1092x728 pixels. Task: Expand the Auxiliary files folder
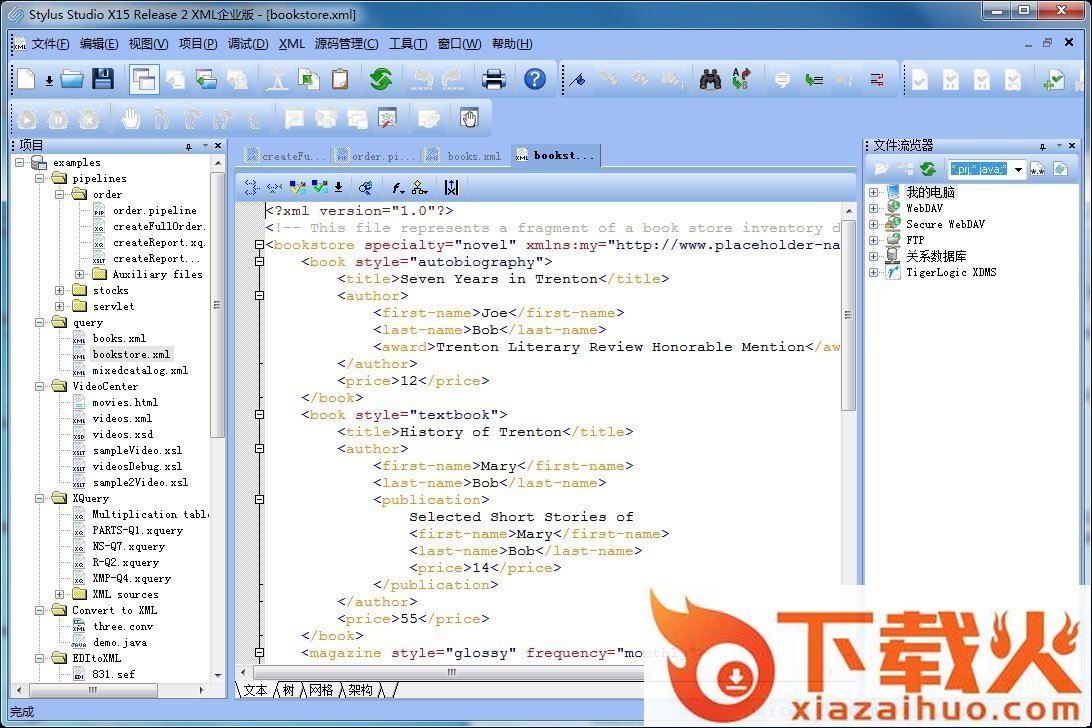79,274
